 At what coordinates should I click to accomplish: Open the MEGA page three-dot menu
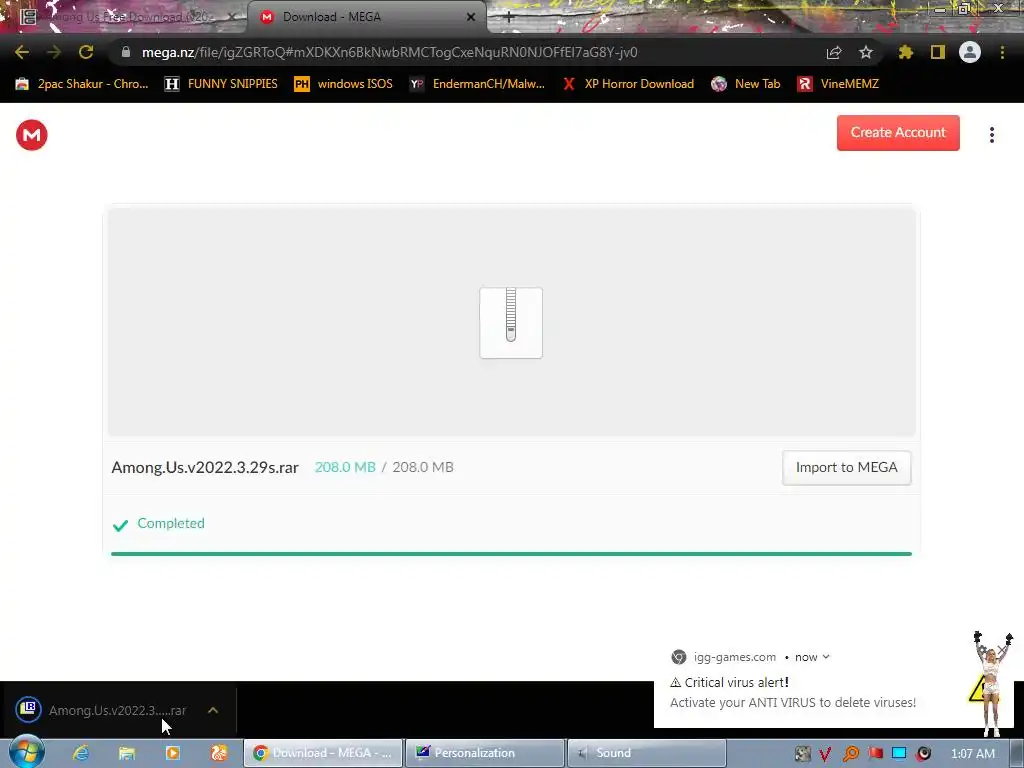pyautogui.click(x=992, y=135)
